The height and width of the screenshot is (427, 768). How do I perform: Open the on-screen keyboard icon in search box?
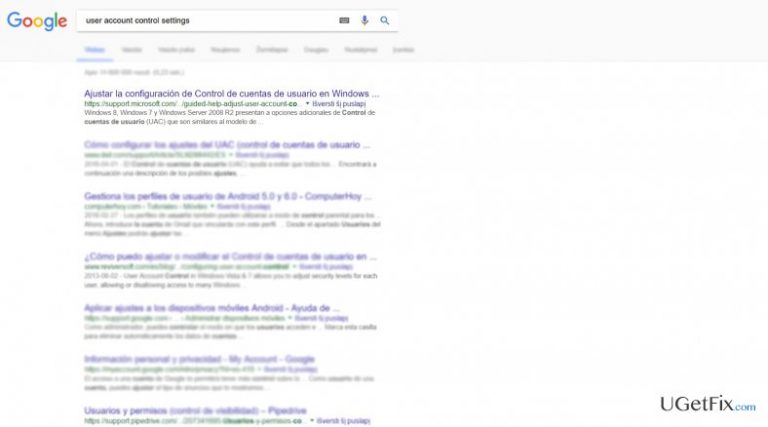tap(344, 20)
